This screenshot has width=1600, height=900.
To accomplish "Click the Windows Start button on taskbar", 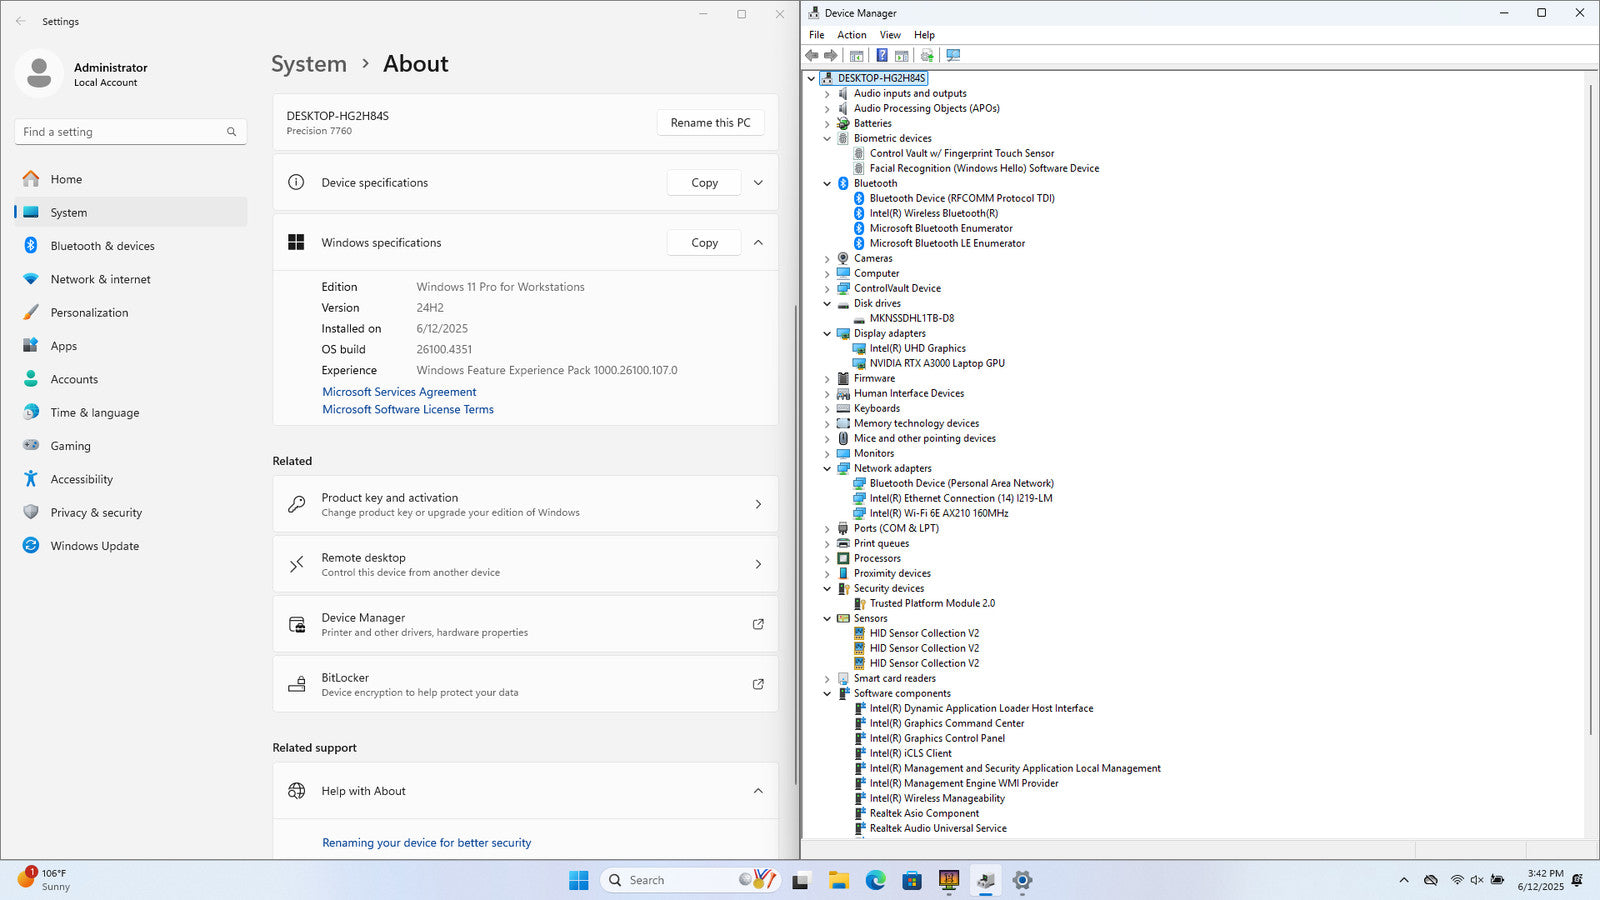I will [x=579, y=880].
